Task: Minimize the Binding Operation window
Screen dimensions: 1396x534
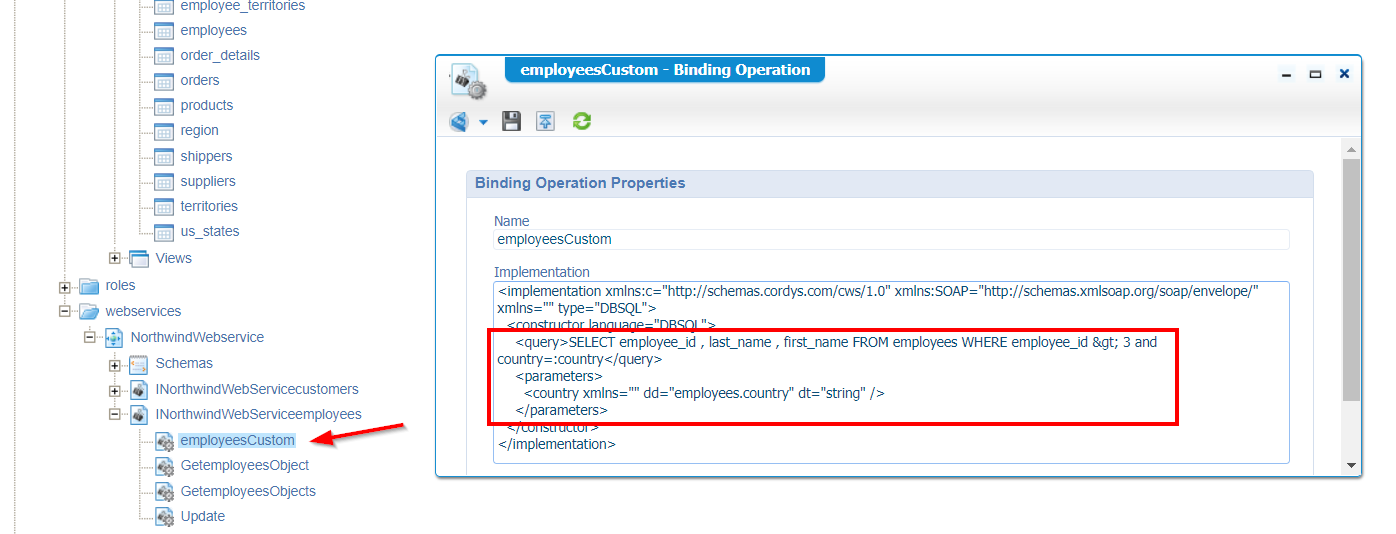Action: [1286, 74]
